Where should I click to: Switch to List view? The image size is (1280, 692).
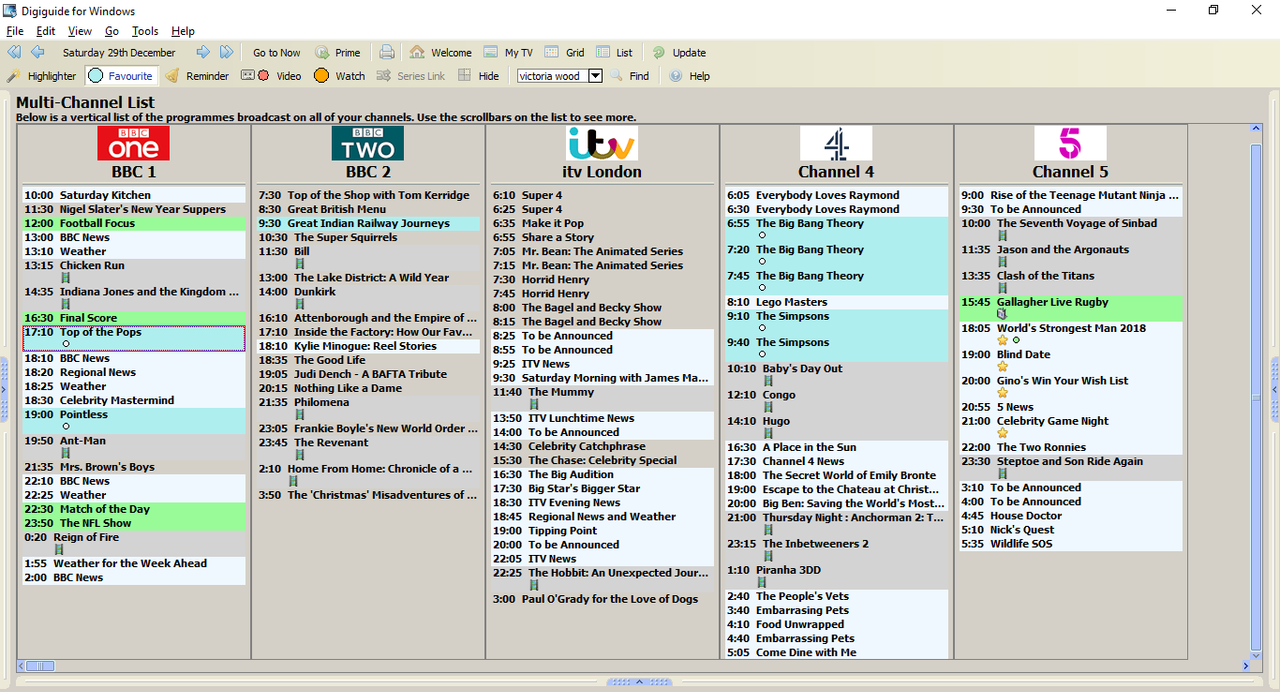pos(614,53)
